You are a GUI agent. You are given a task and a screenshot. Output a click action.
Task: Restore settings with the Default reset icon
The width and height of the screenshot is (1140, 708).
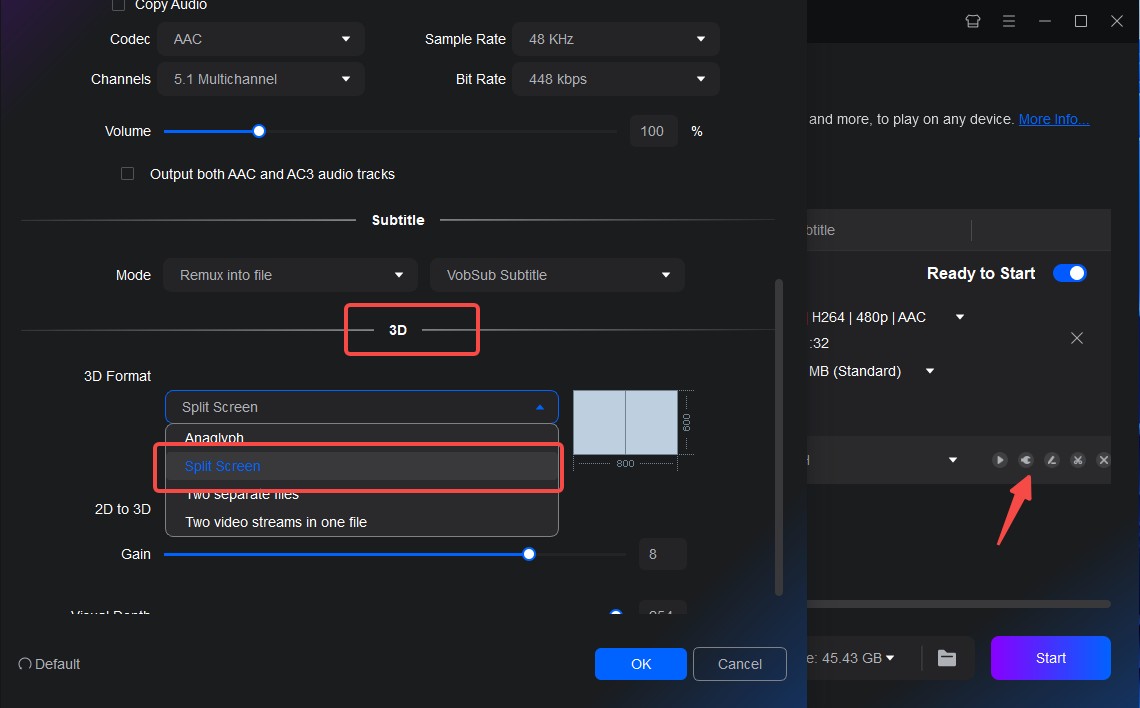point(25,664)
